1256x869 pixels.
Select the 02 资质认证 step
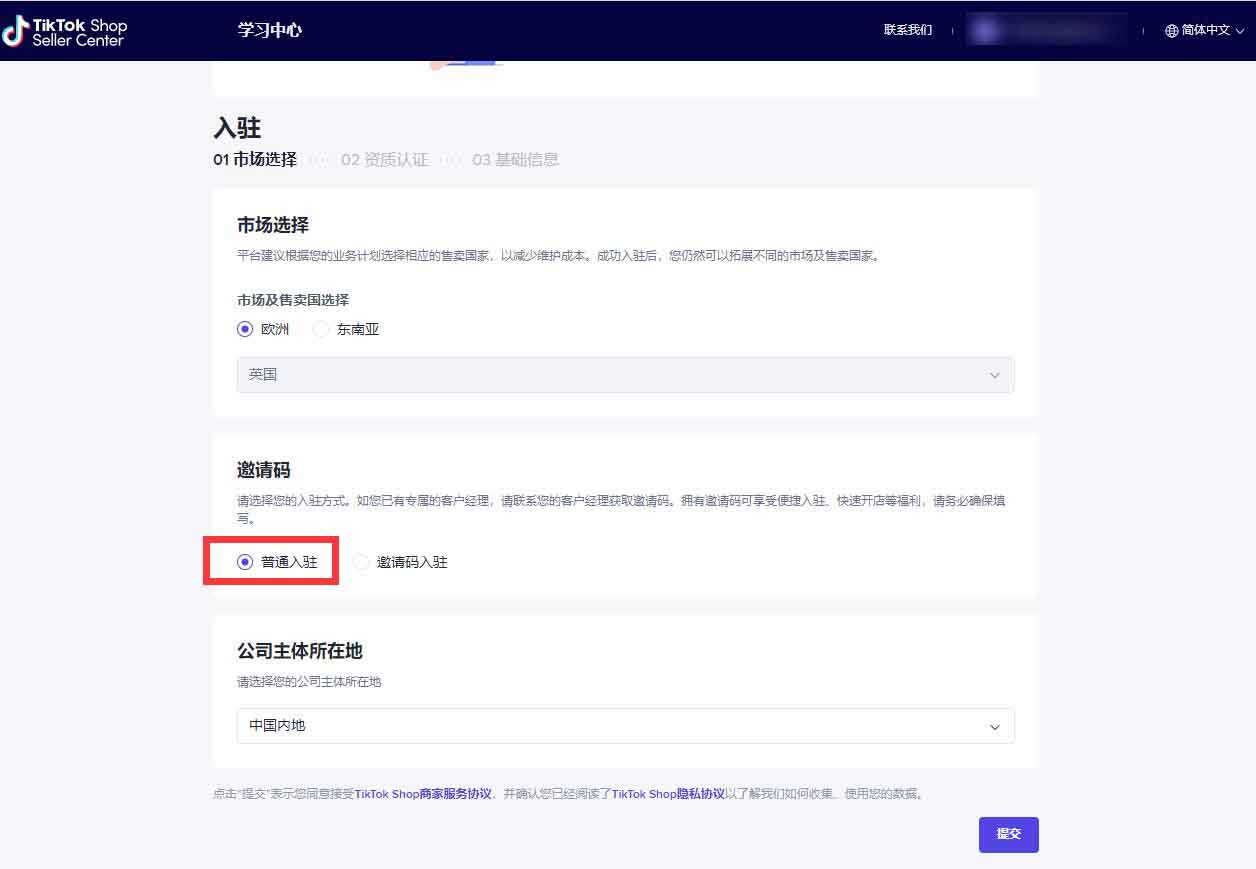384,159
